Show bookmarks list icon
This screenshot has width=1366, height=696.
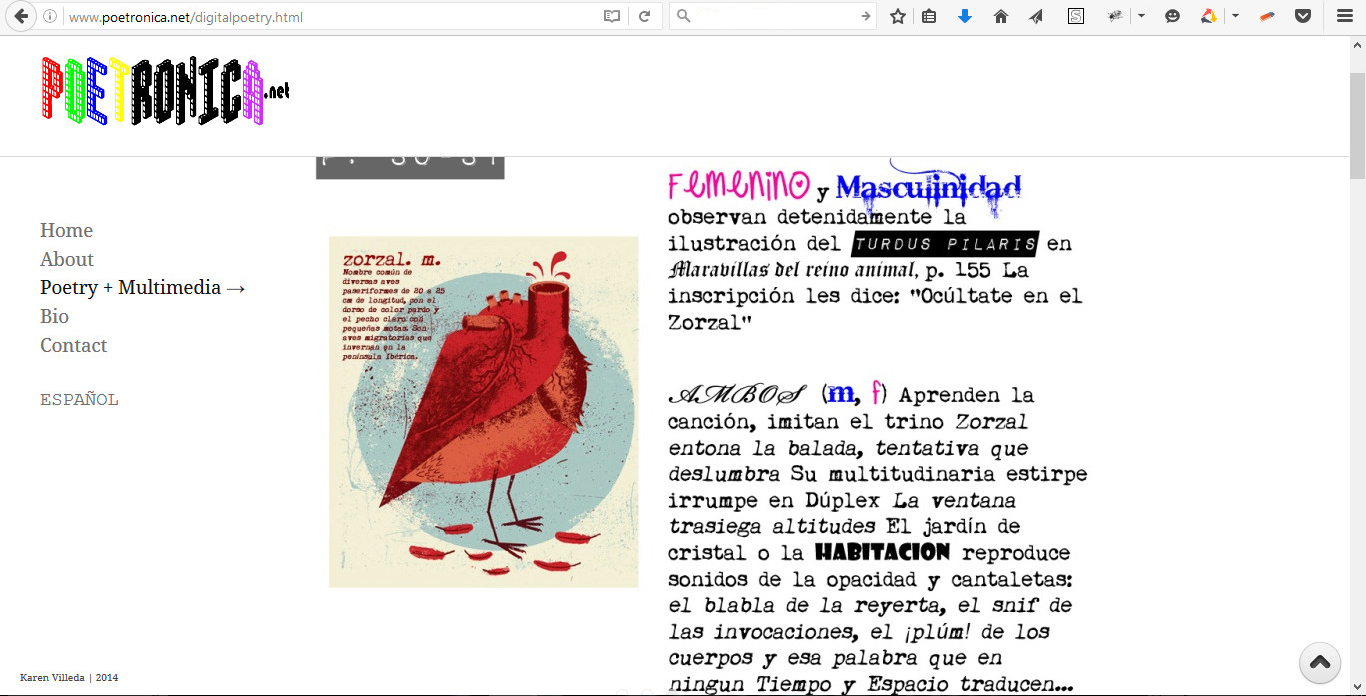point(929,17)
